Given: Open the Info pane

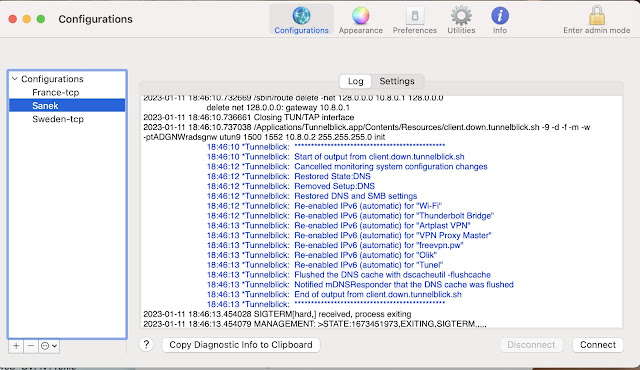Looking at the screenshot, I should click(x=500, y=20).
